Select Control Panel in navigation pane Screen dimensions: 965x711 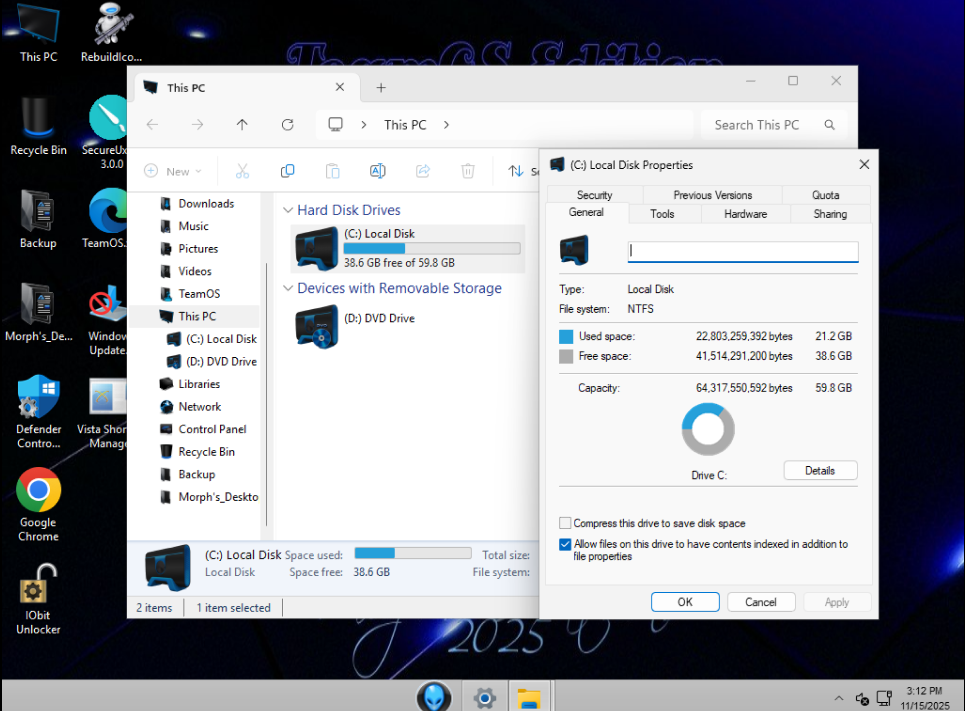(x=212, y=429)
